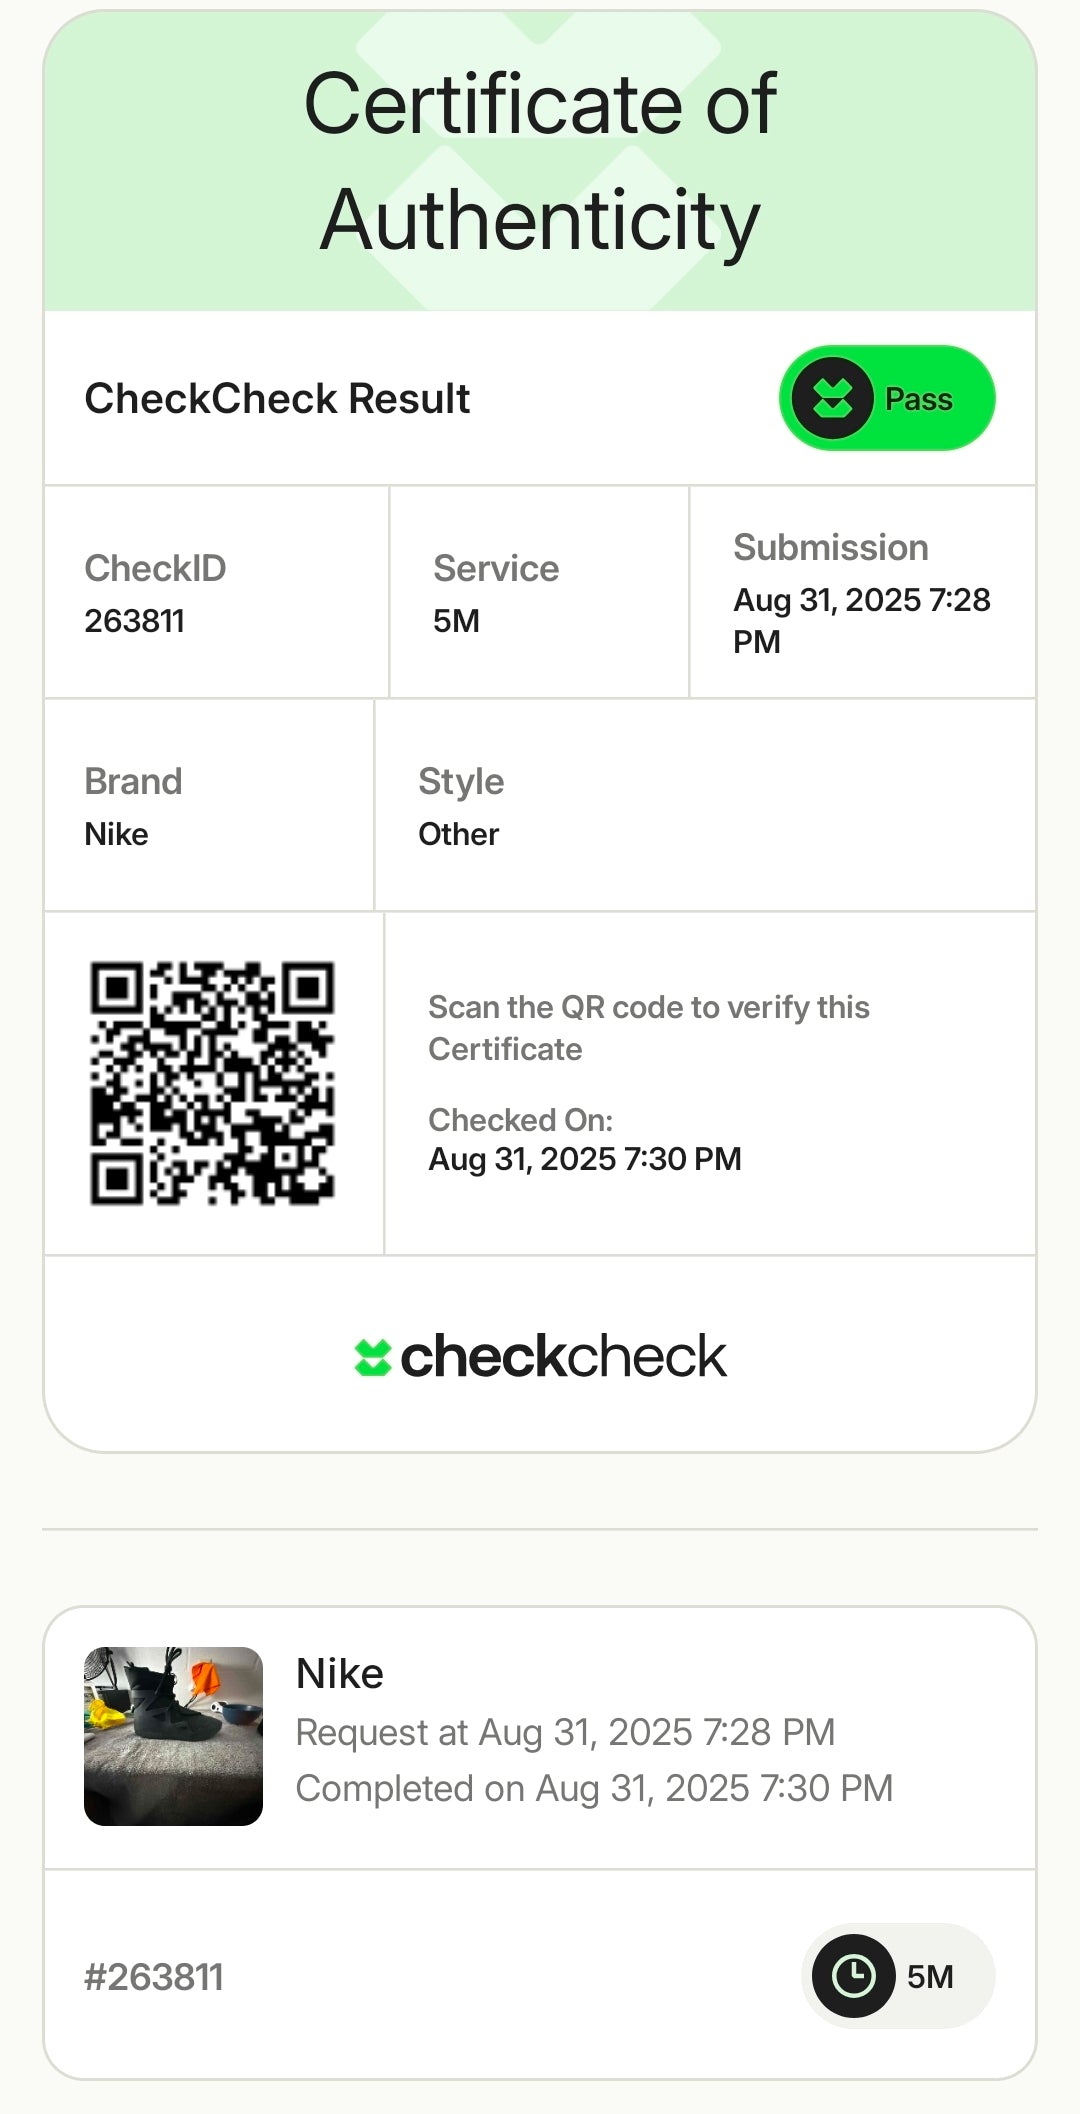Image resolution: width=1080 pixels, height=2114 pixels.
Task: Click Scan the QR code instruction text
Action: point(648,1028)
